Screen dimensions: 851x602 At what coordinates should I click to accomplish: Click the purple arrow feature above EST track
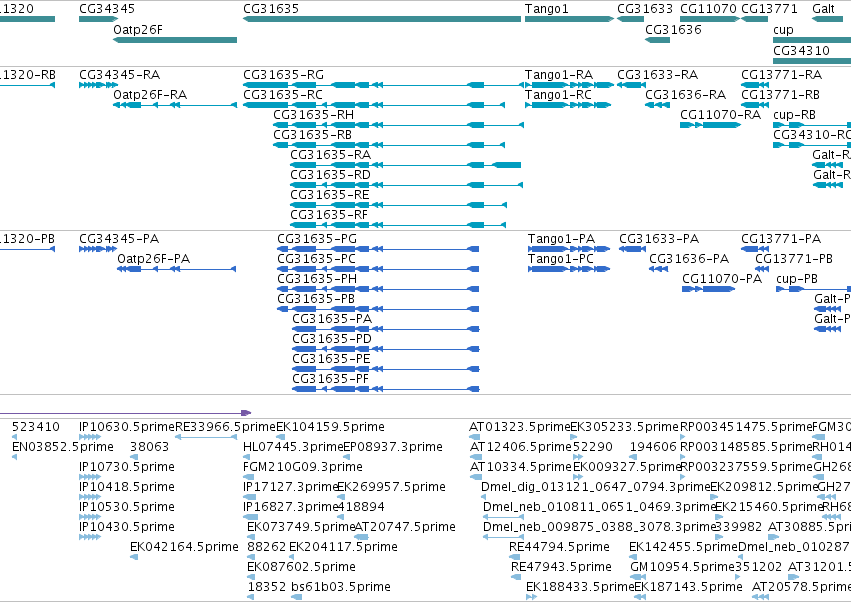tap(125, 413)
